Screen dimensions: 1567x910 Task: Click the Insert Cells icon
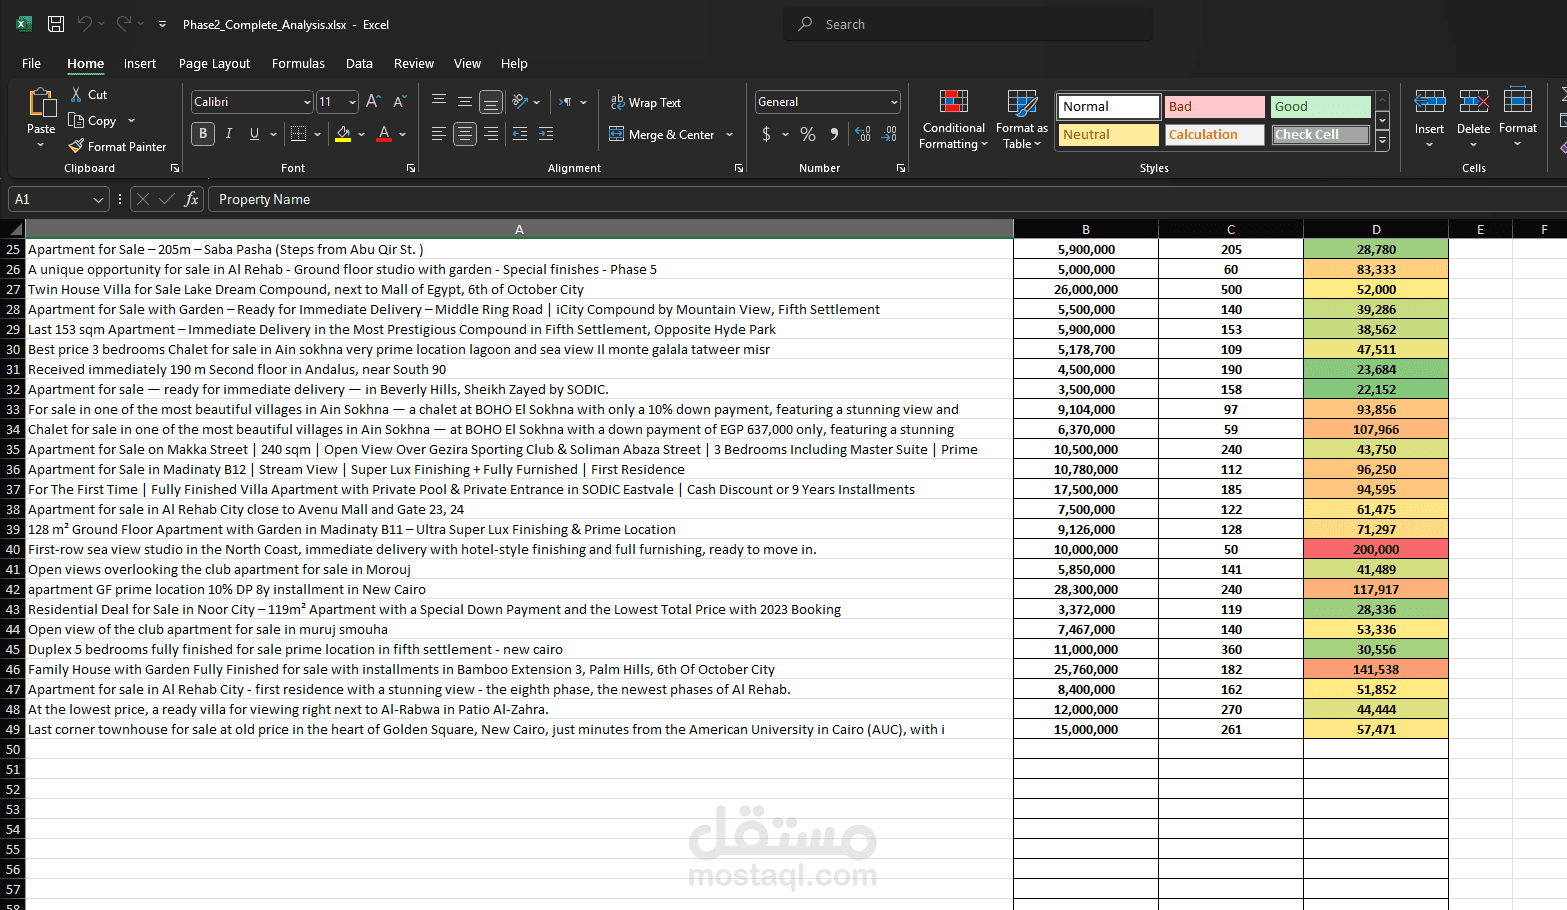pyautogui.click(x=1429, y=101)
